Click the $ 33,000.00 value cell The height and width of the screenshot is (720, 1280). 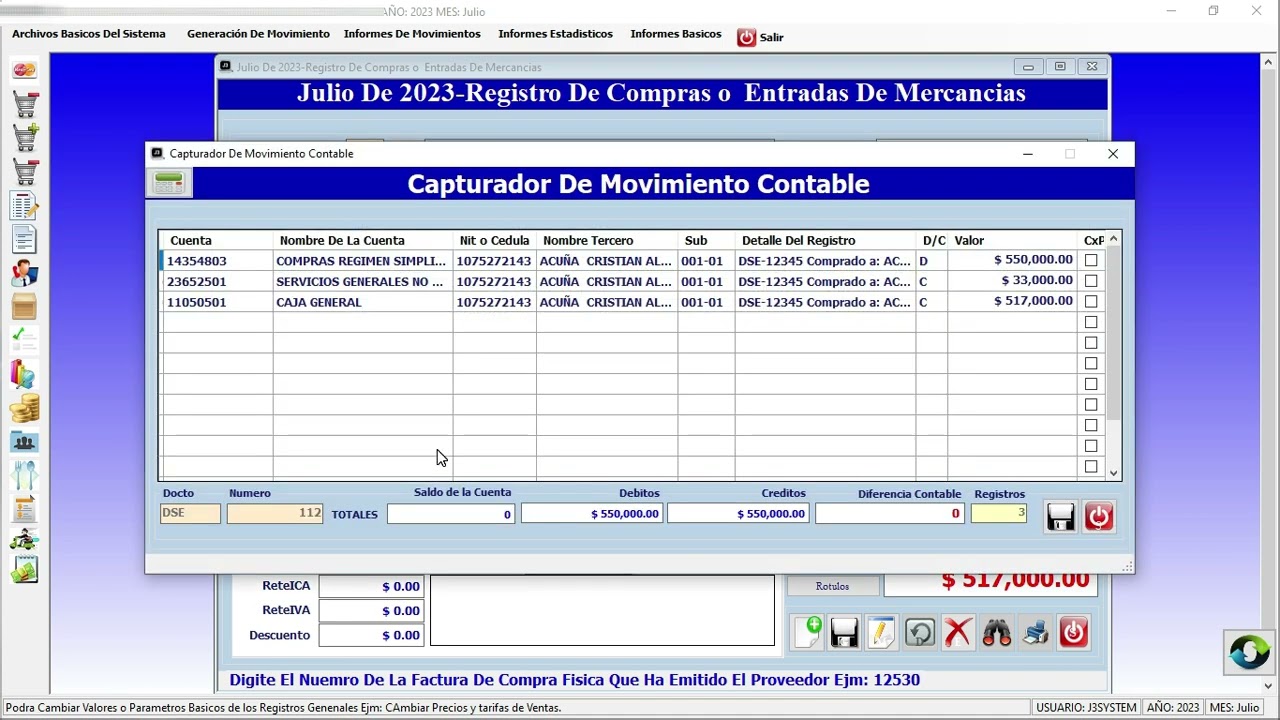coord(1012,281)
